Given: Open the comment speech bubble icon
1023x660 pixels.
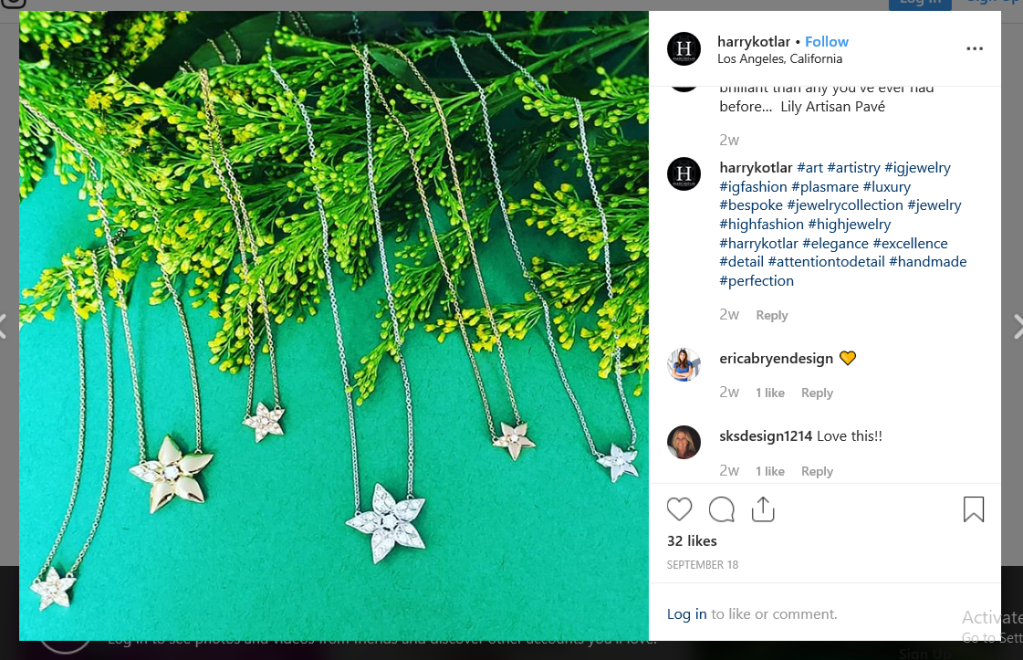Looking at the screenshot, I should pos(721,509).
